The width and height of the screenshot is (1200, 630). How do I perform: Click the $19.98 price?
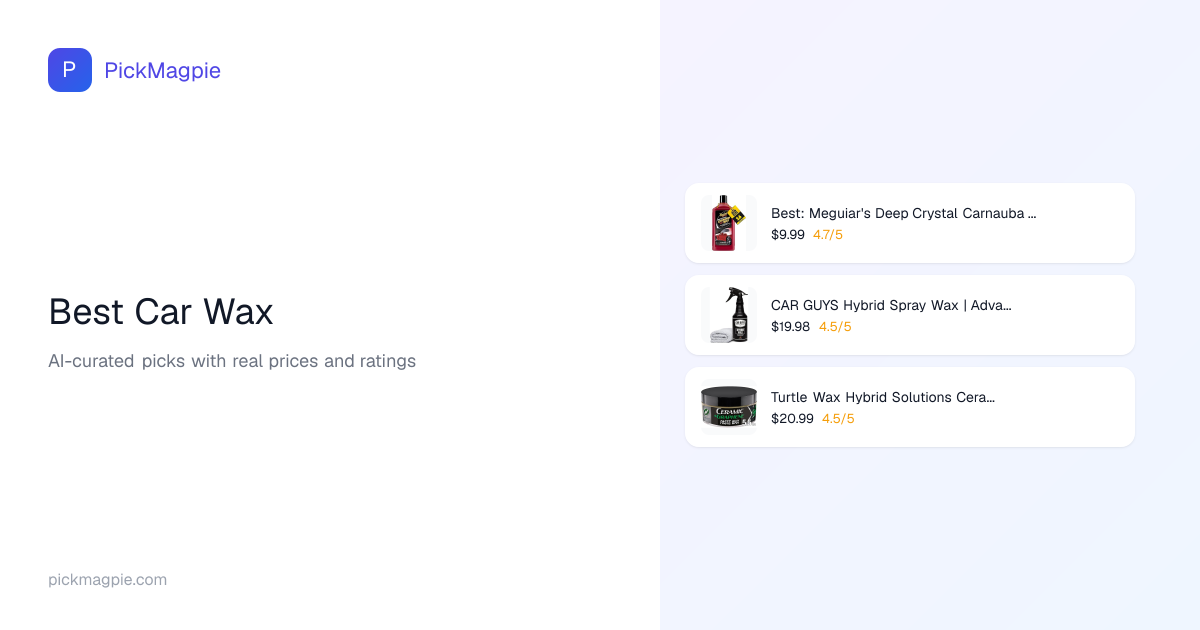coord(790,327)
